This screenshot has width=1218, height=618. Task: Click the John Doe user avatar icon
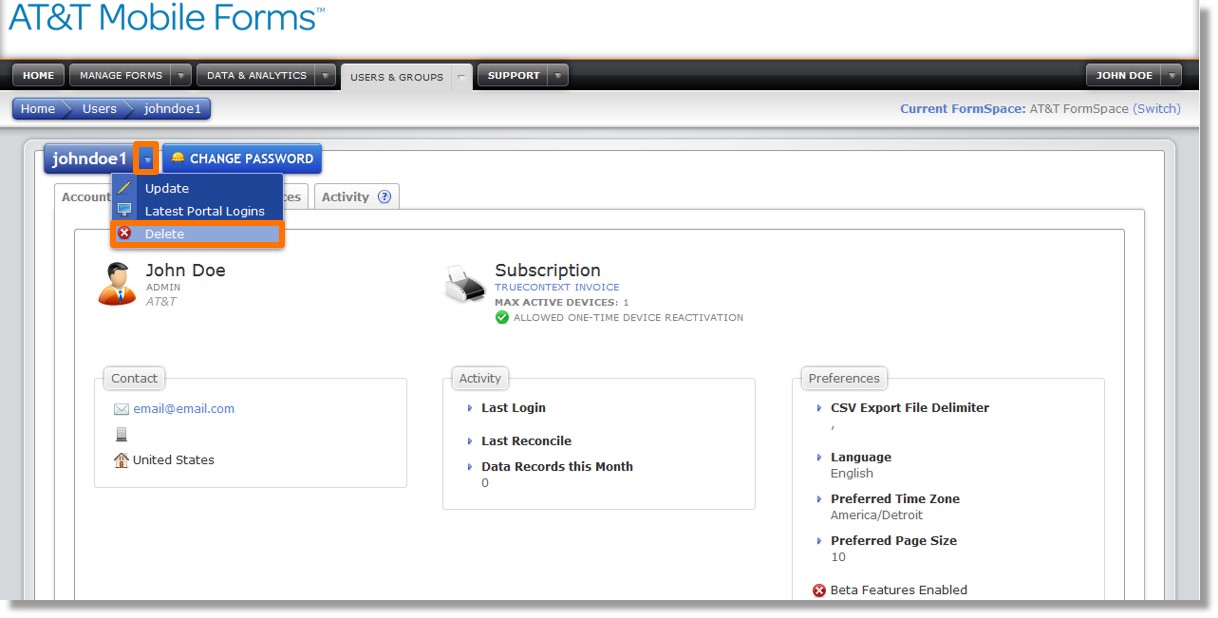(x=118, y=283)
